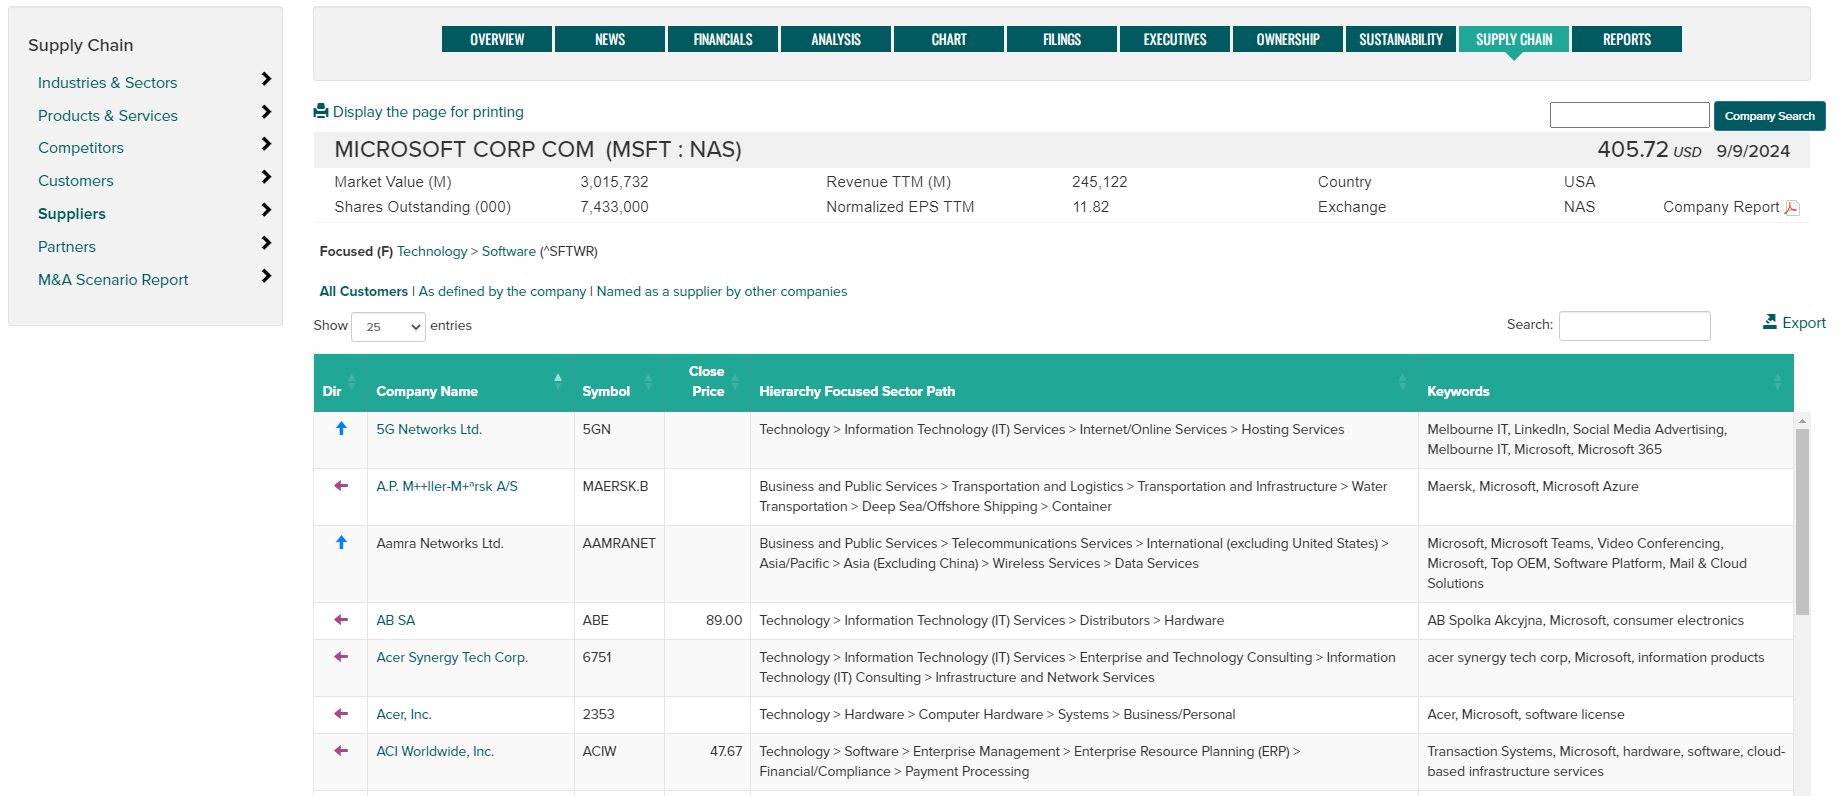Open Suppliers in the sidebar
1846x796 pixels.
(x=72, y=214)
